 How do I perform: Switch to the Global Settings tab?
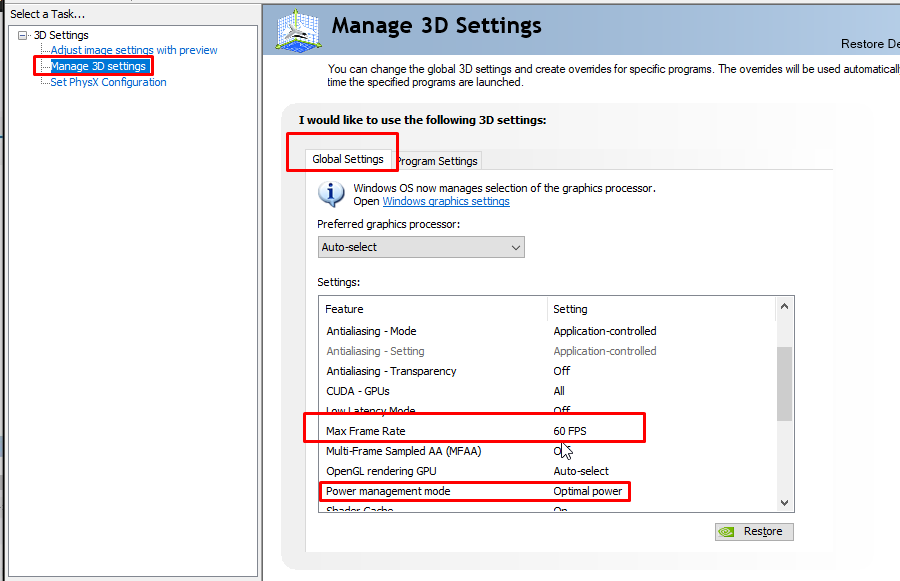[348, 159]
